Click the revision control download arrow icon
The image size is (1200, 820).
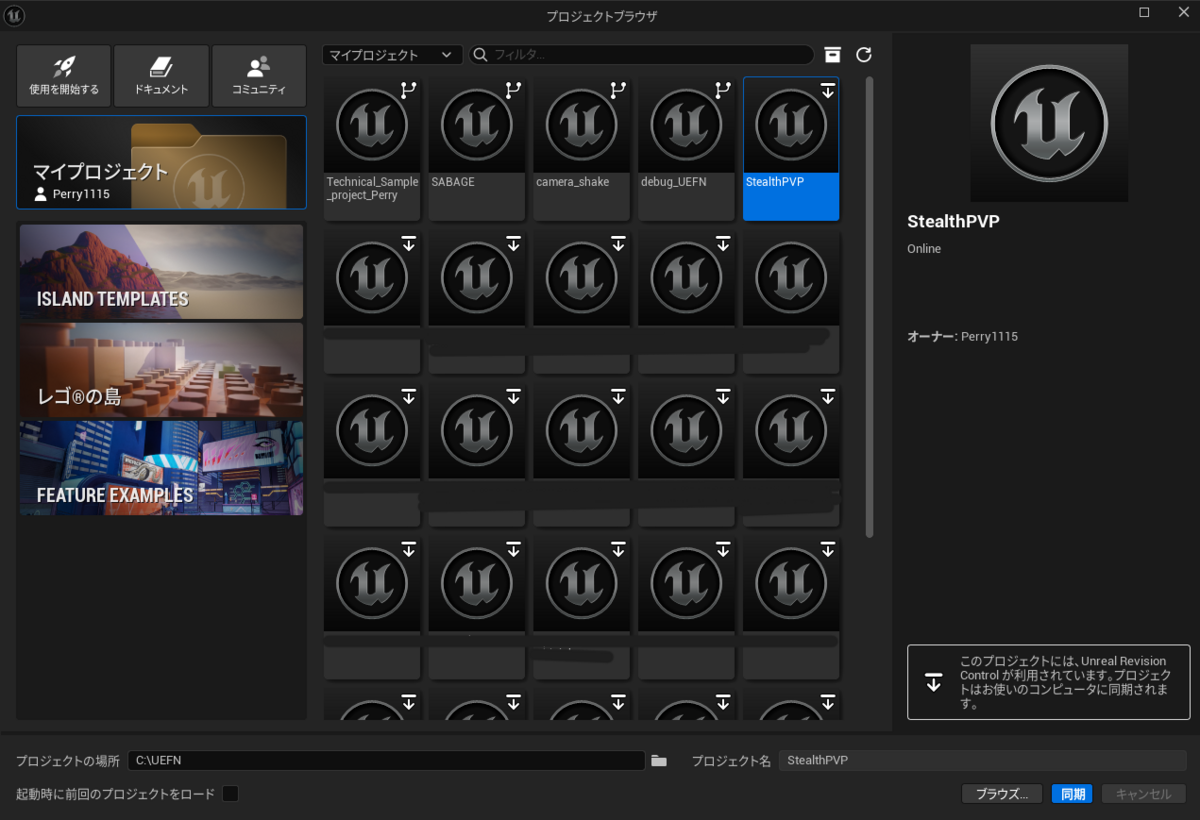click(x=933, y=683)
